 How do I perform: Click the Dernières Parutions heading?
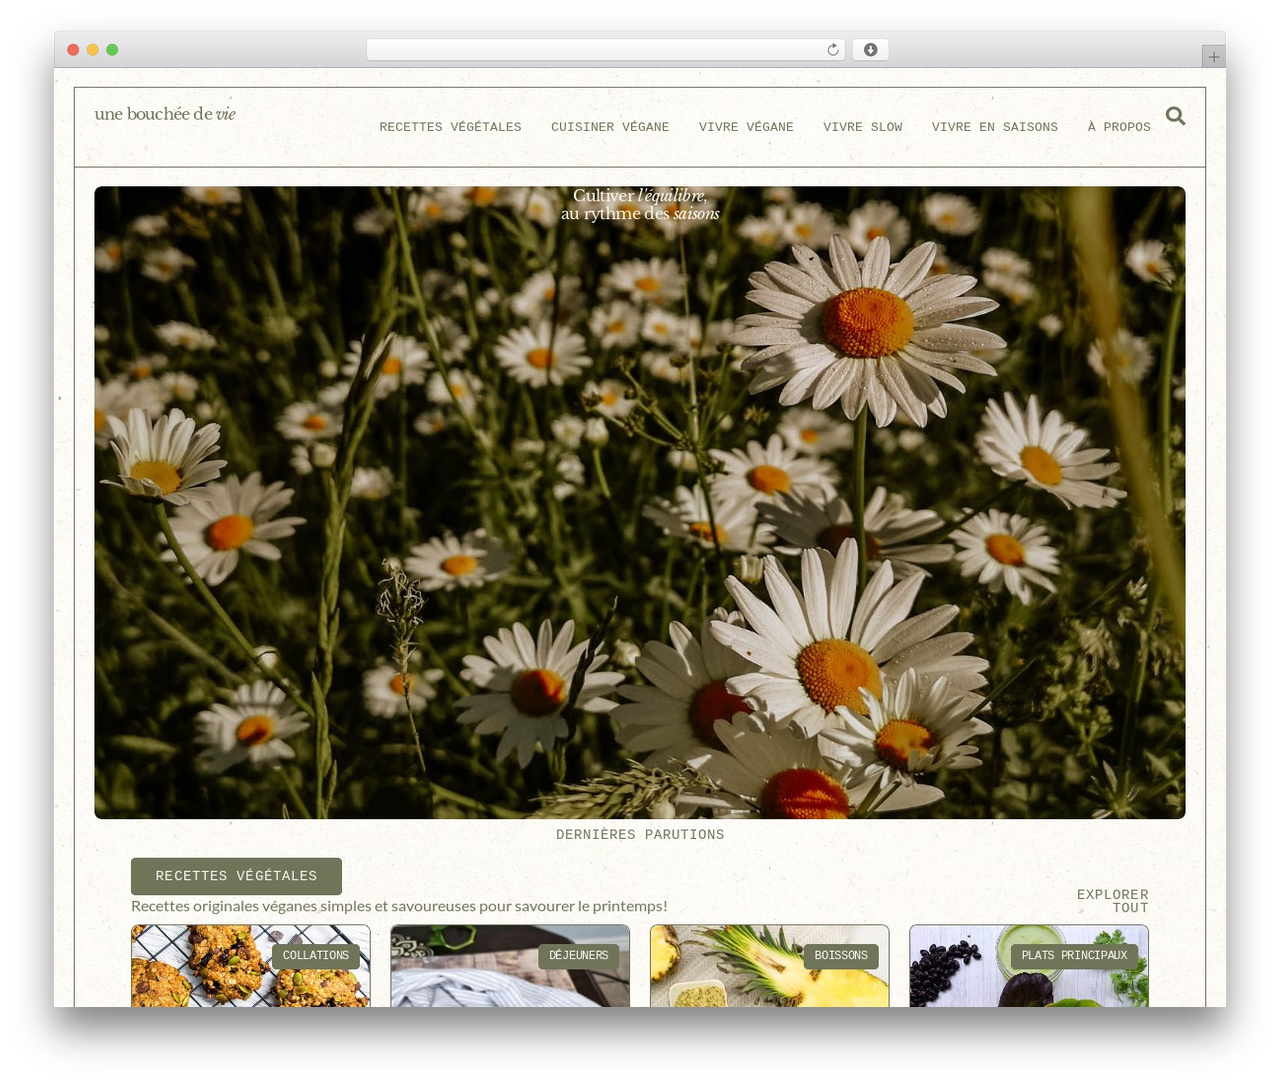click(x=640, y=834)
